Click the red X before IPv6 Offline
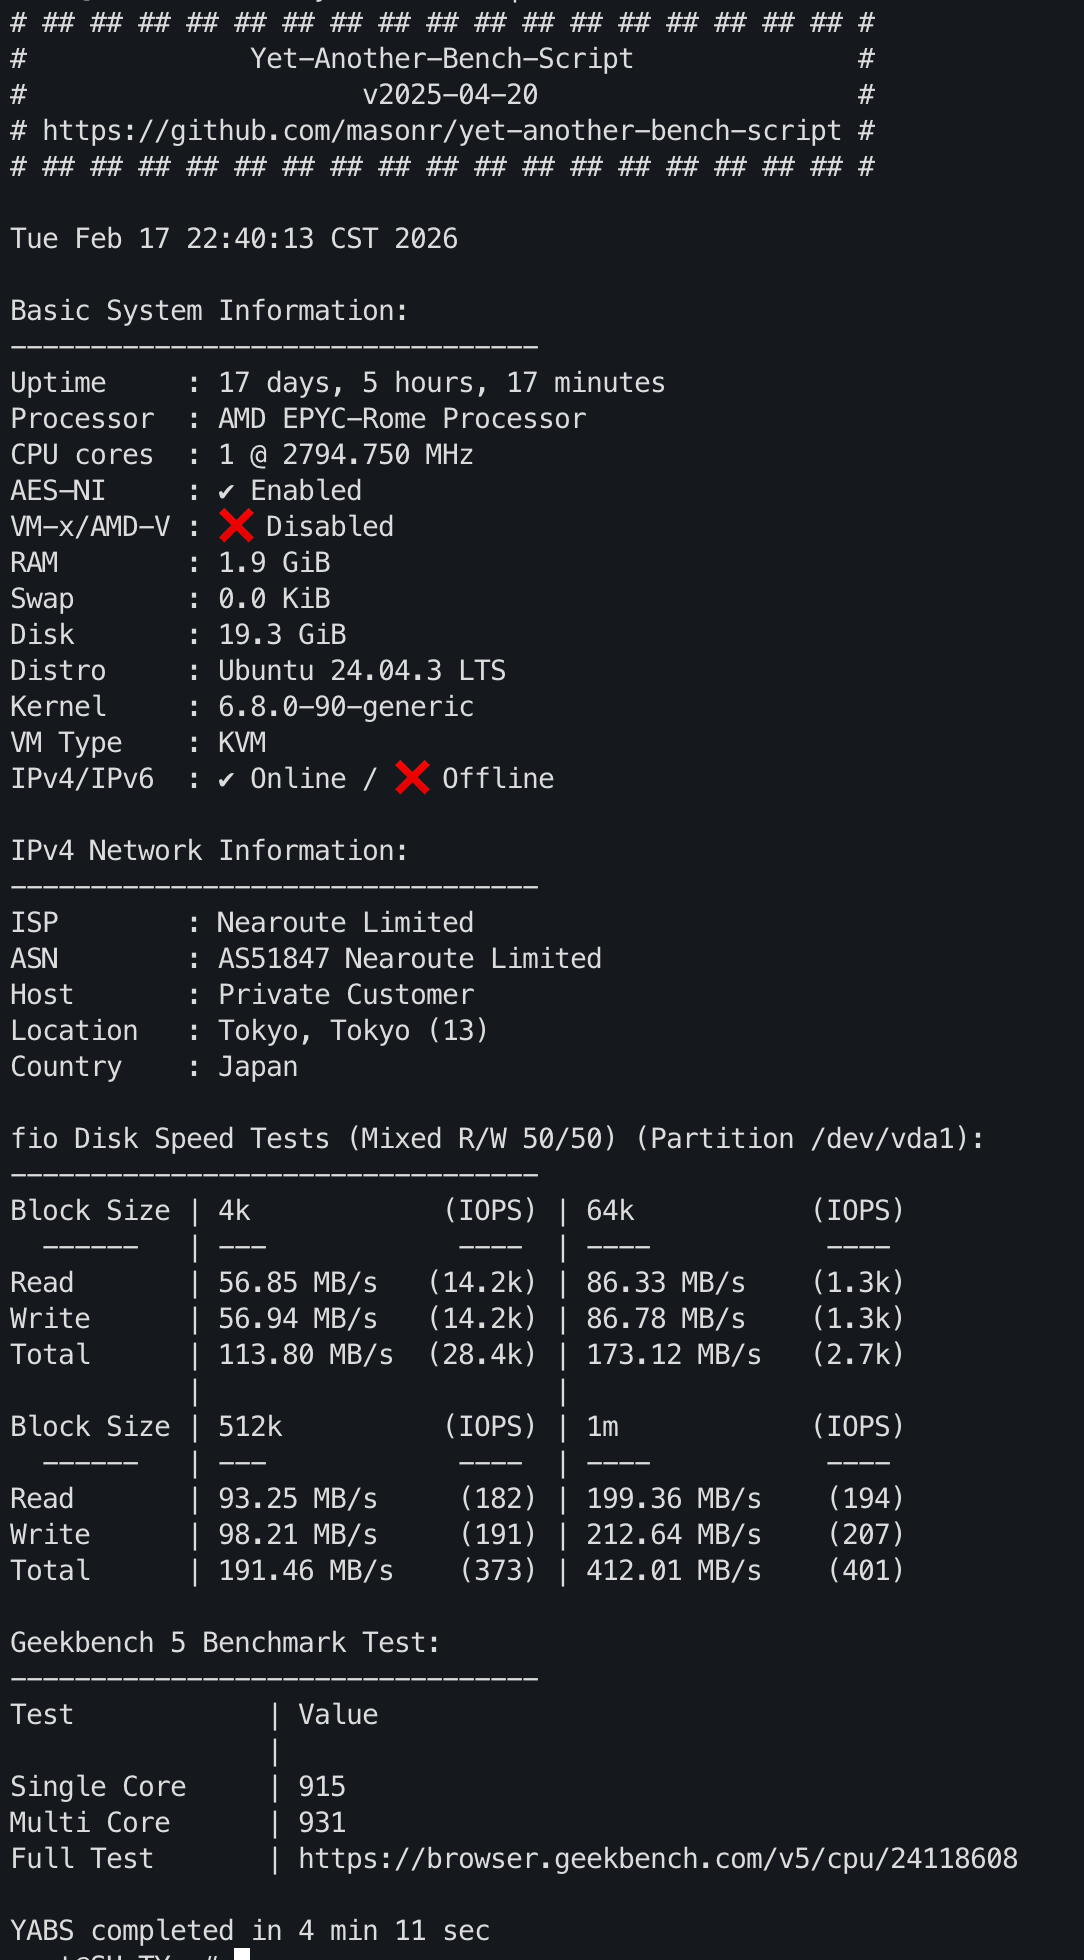Image resolution: width=1084 pixels, height=1960 pixels. (x=412, y=778)
